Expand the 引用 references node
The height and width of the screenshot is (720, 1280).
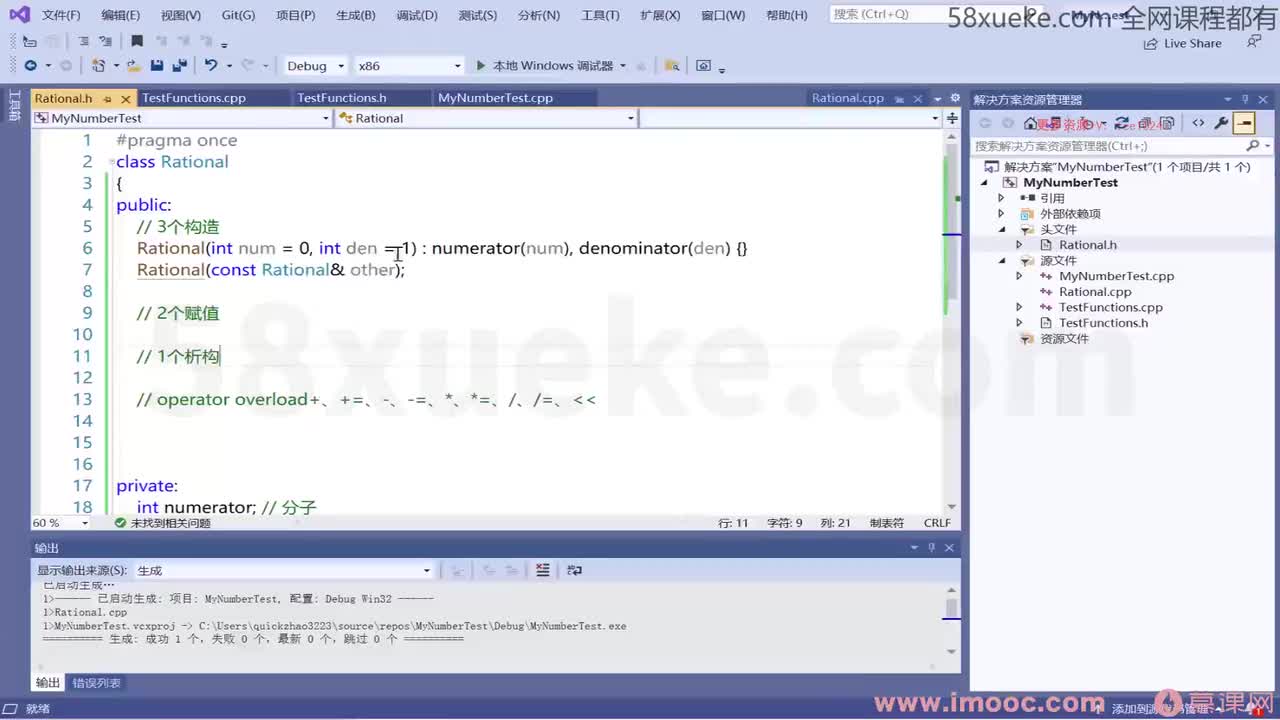click(x=1001, y=198)
